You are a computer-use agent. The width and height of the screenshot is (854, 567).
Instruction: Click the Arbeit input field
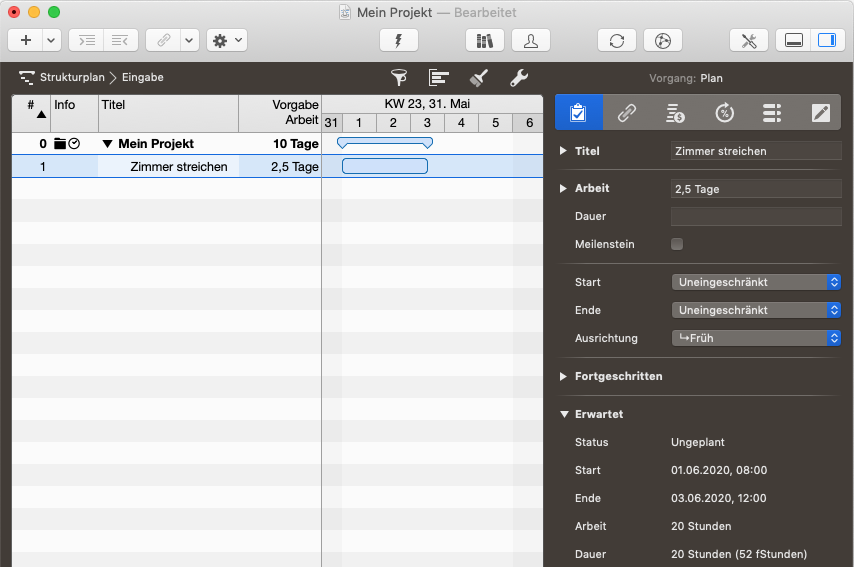[x=756, y=189]
